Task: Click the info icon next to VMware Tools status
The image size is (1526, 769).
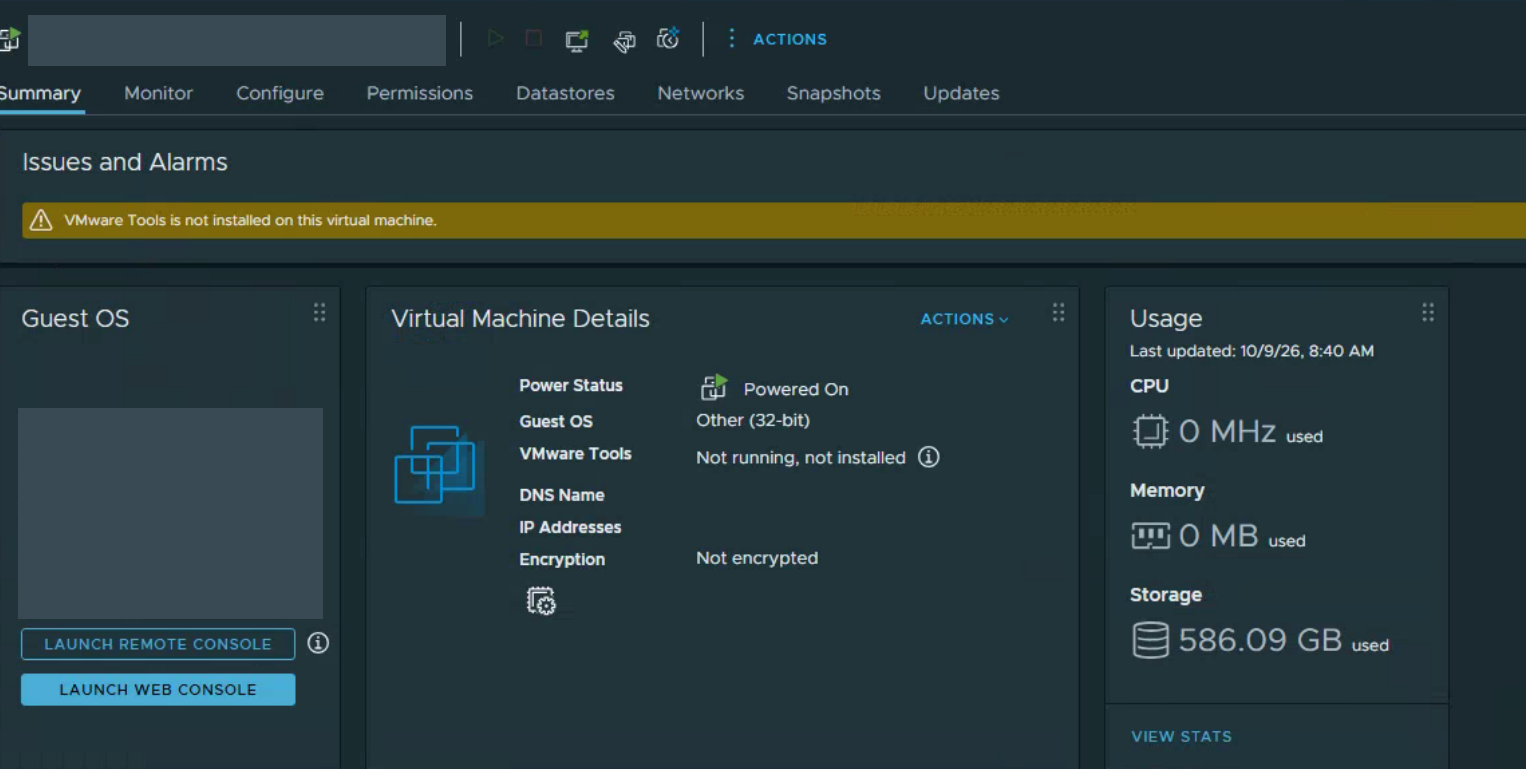Action: 929,457
